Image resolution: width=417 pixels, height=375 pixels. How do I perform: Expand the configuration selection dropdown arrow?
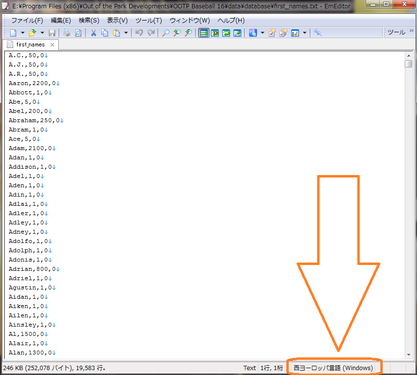262,33
